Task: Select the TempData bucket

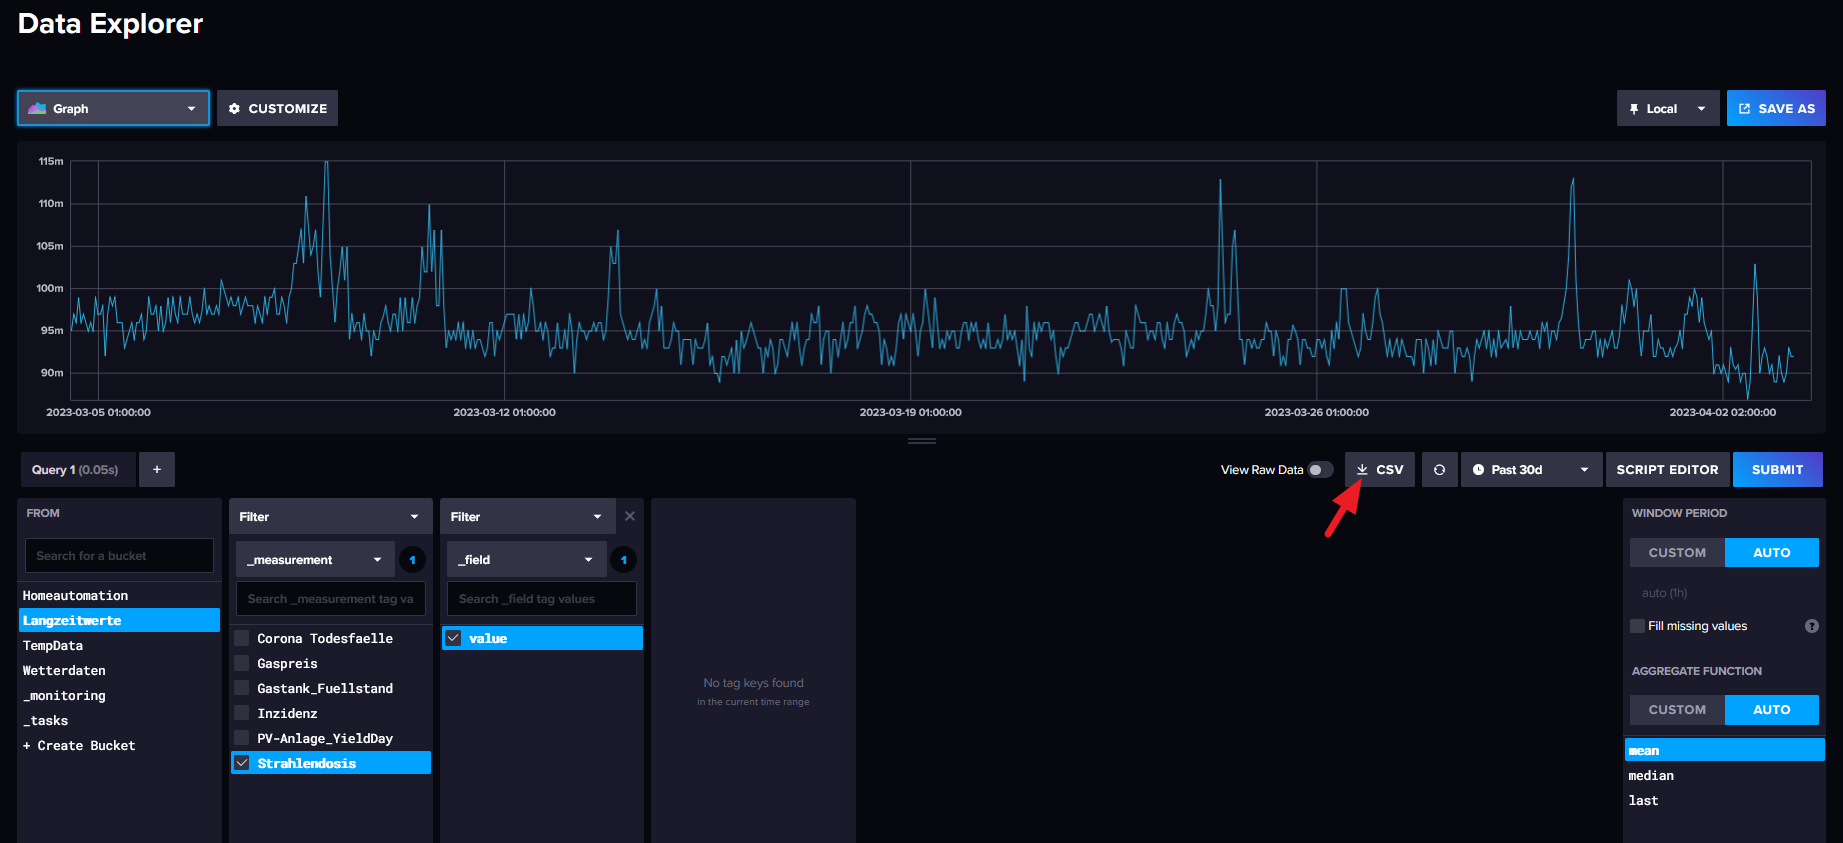Action: (119, 645)
